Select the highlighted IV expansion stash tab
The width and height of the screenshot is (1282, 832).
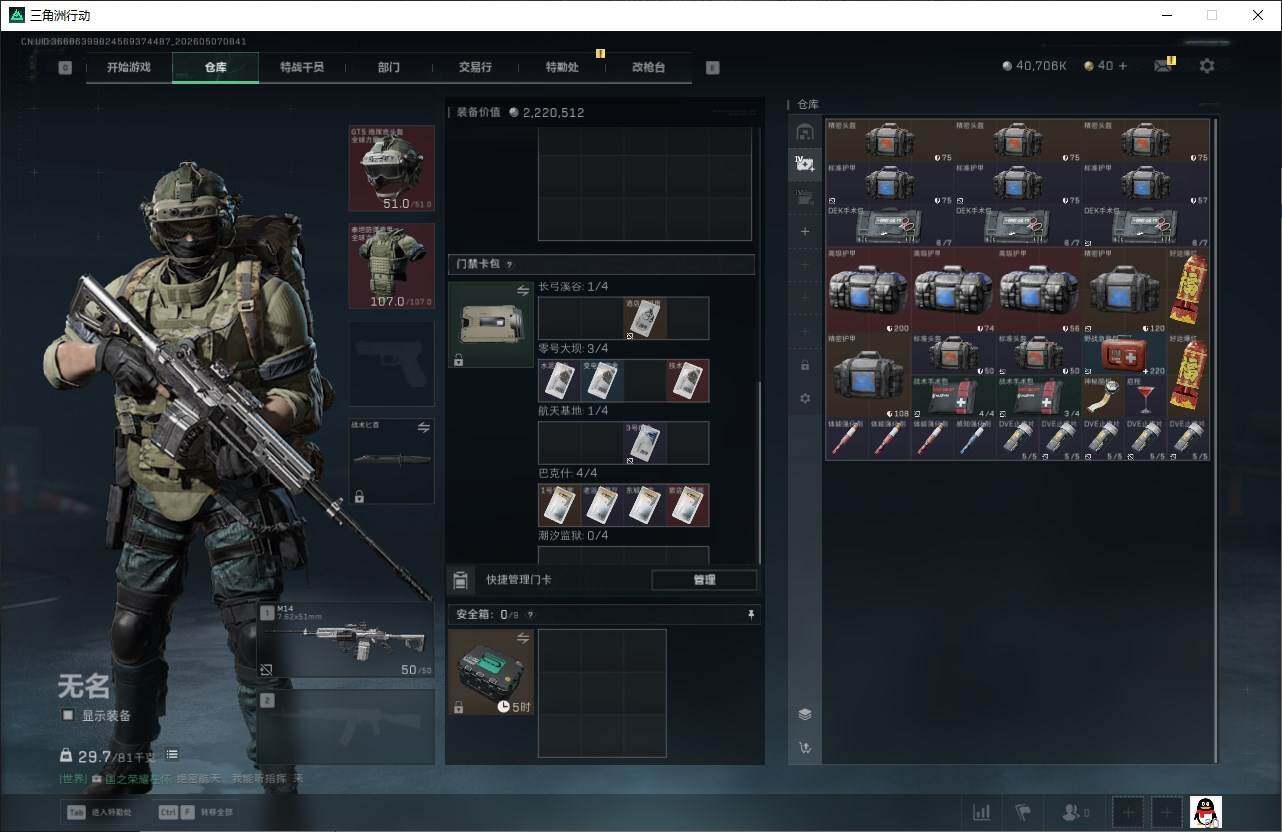[x=805, y=163]
